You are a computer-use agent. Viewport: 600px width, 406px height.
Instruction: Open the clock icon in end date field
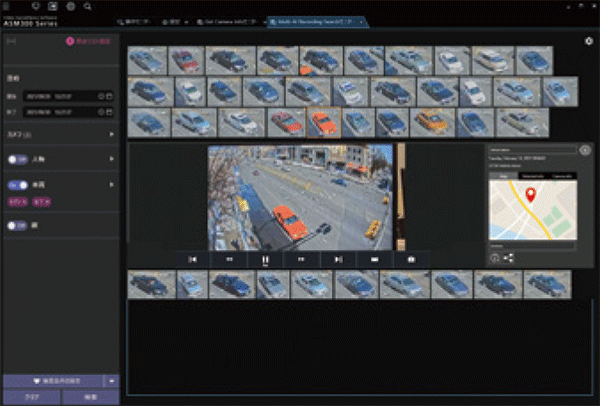[x=101, y=112]
